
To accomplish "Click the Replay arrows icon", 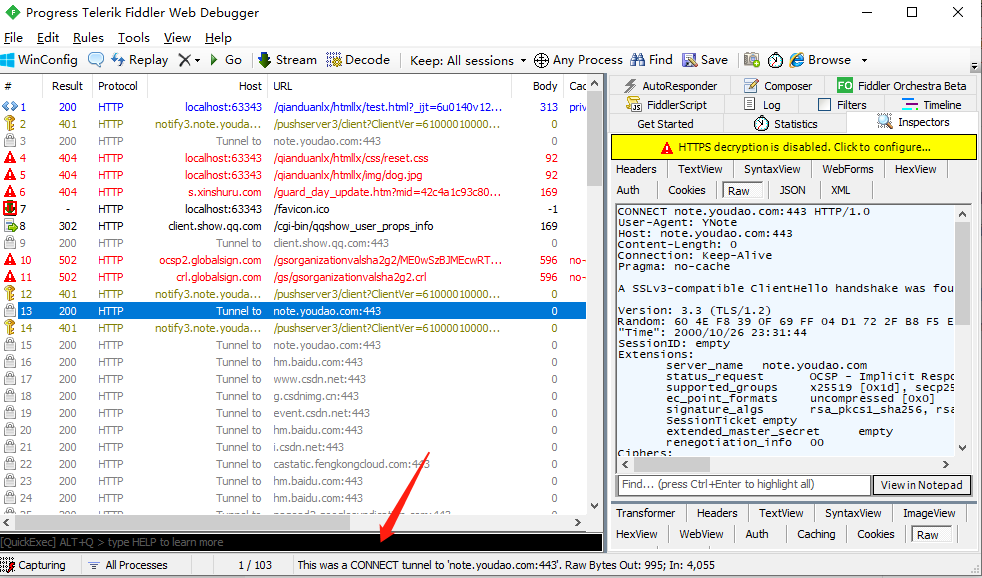I will click(118, 60).
